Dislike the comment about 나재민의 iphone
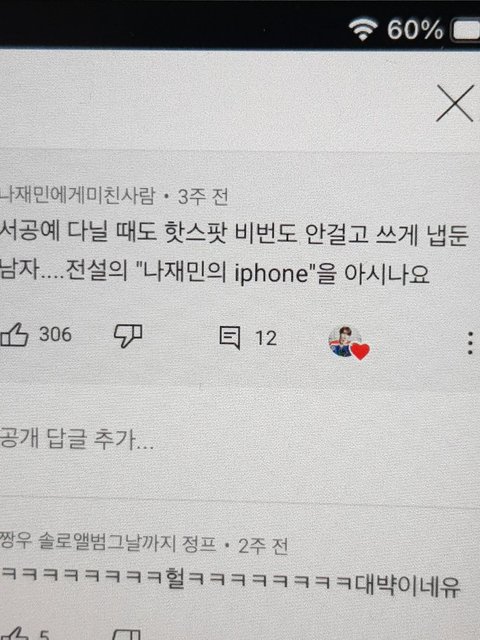 [128, 336]
